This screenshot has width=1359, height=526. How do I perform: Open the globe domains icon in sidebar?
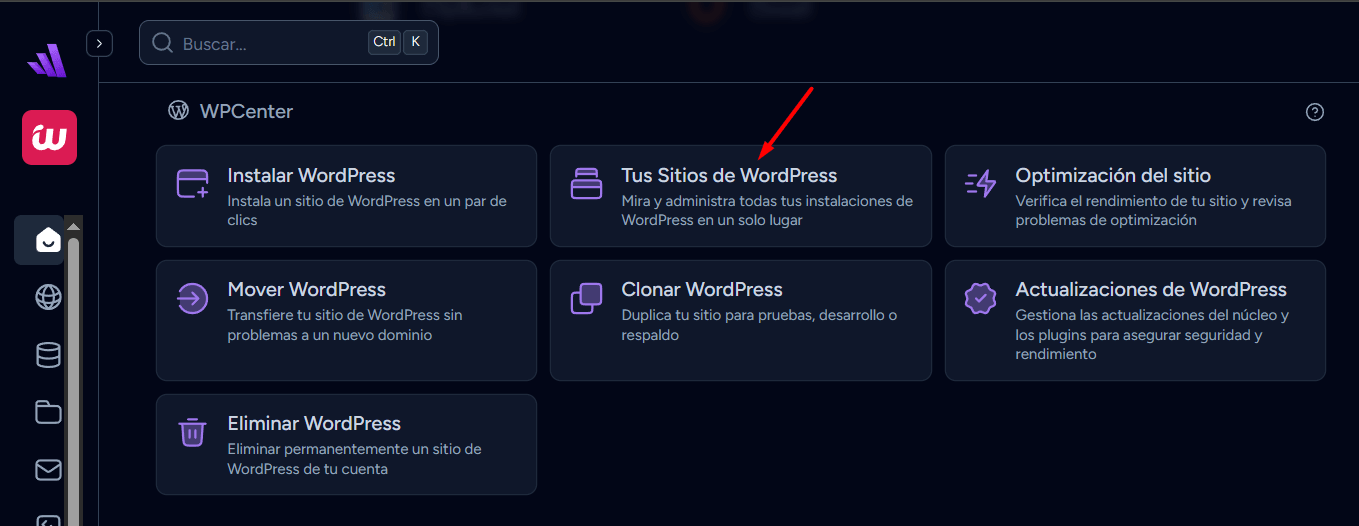coord(47,297)
